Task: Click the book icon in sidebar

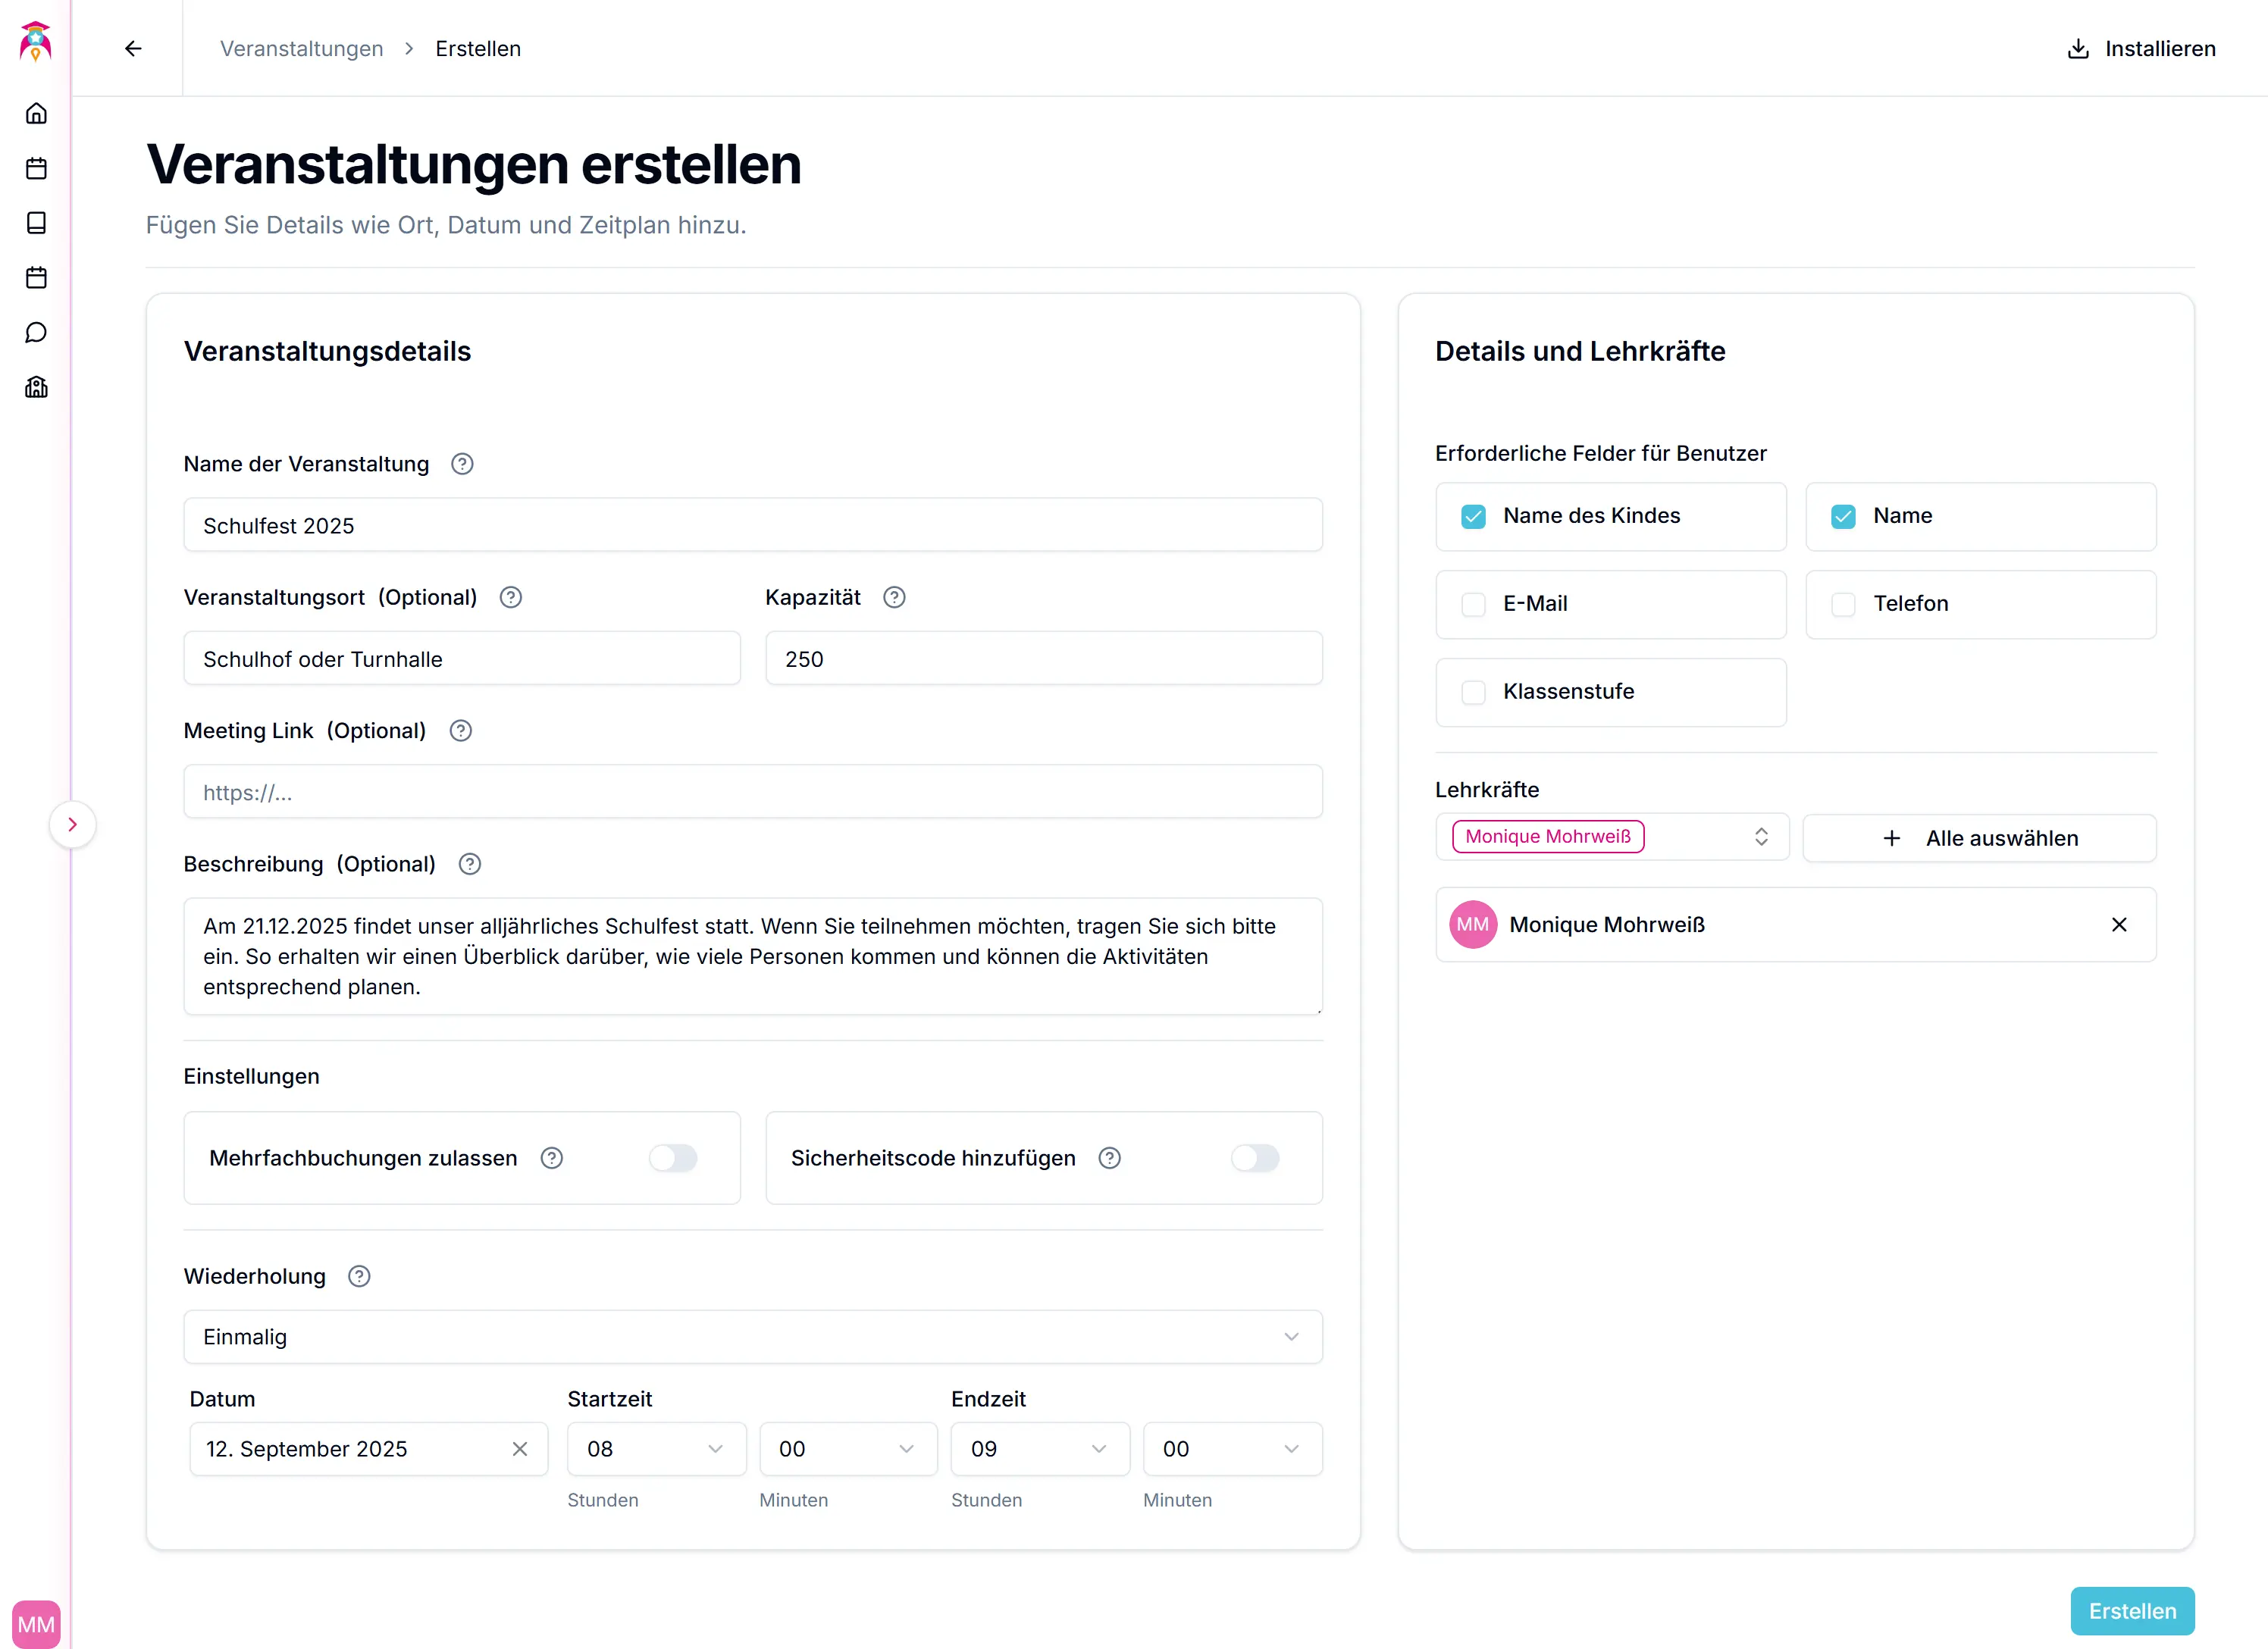Action: point(36,223)
